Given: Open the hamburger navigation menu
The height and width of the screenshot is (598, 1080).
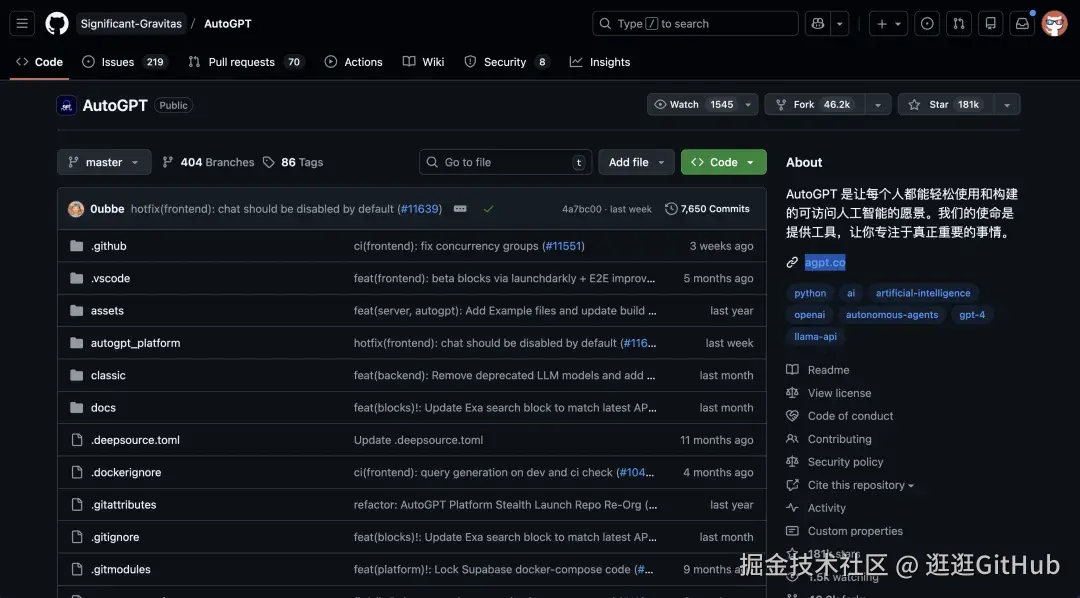Looking at the screenshot, I should [23, 24].
